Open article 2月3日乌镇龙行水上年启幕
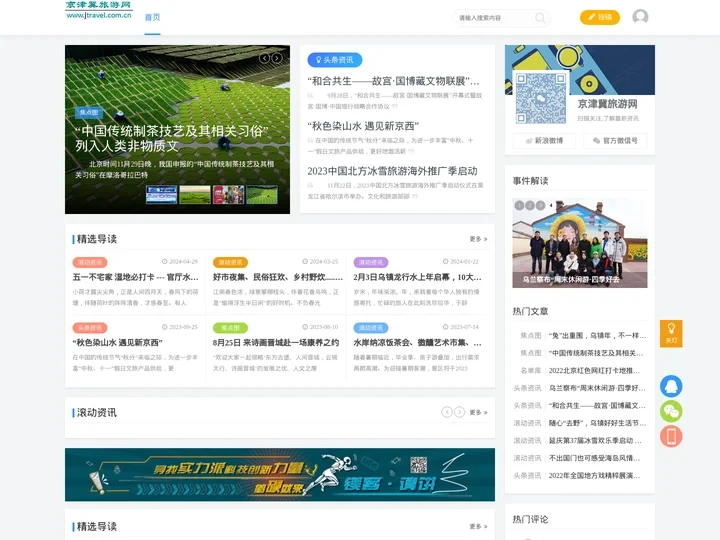The image size is (720, 540). tap(417, 277)
